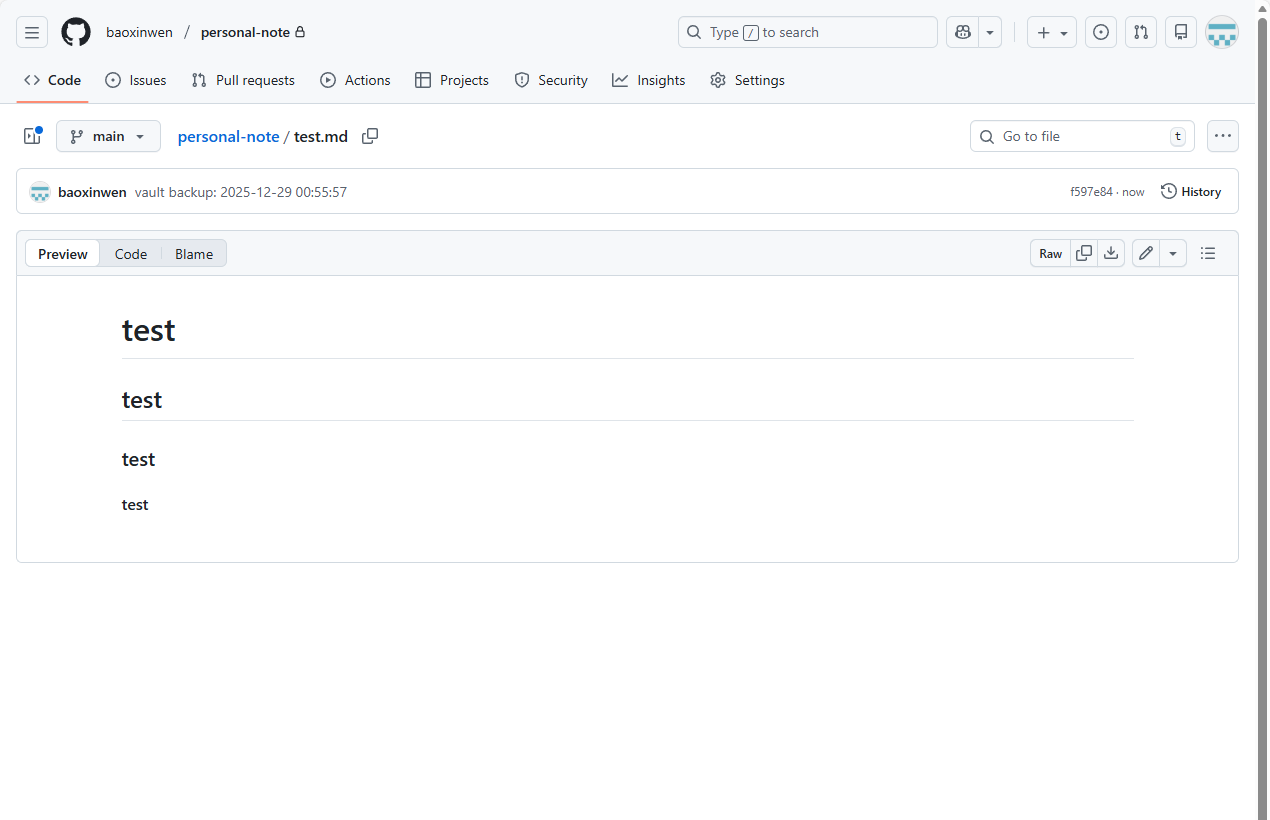
Task: Copy file path test.md icon
Action: click(370, 136)
